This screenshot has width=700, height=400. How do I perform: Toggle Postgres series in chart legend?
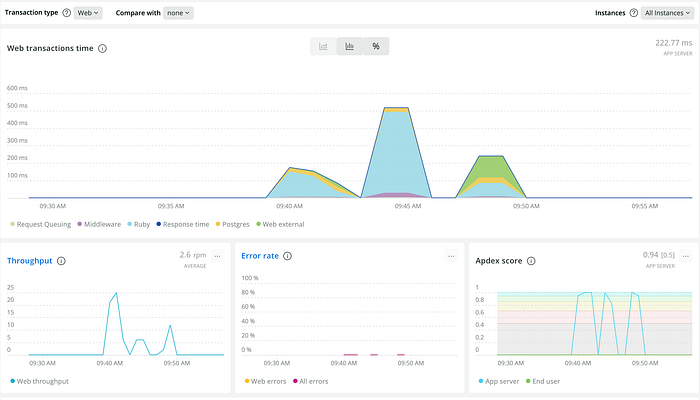click(x=233, y=225)
